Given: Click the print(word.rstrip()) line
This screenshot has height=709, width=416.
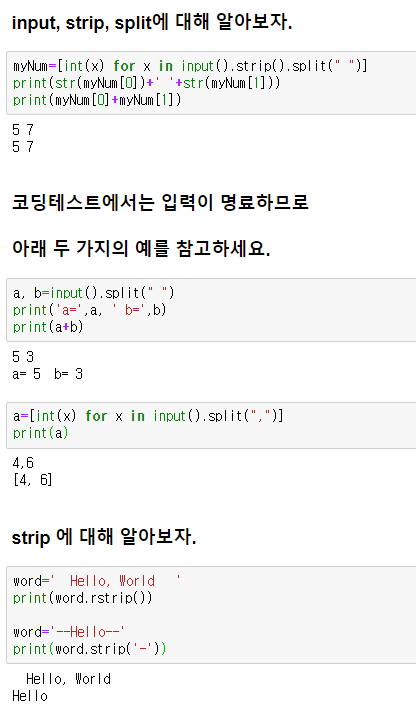Looking at the screenshot, I should [83, 598].
